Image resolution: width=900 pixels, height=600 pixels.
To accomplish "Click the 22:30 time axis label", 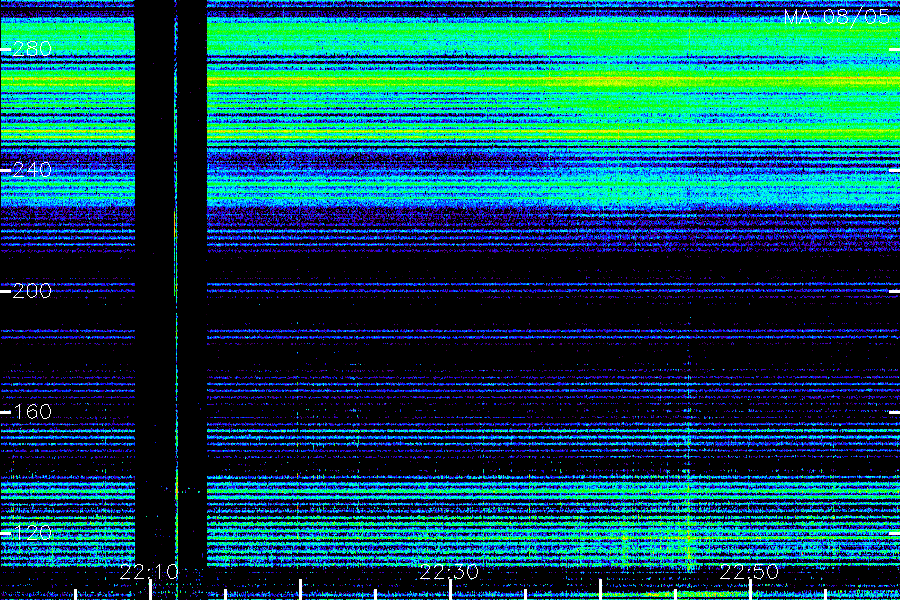I will [x=449, y=572].
